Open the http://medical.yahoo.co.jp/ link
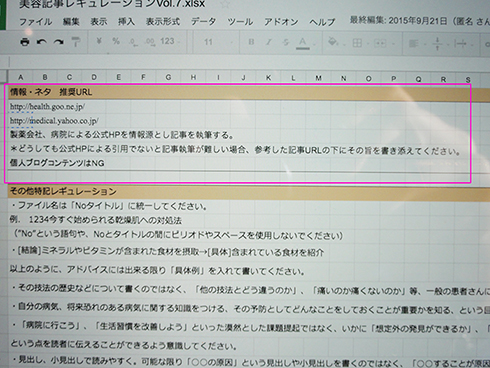Viewport: 490px width, 368px height. click(54, 121)
